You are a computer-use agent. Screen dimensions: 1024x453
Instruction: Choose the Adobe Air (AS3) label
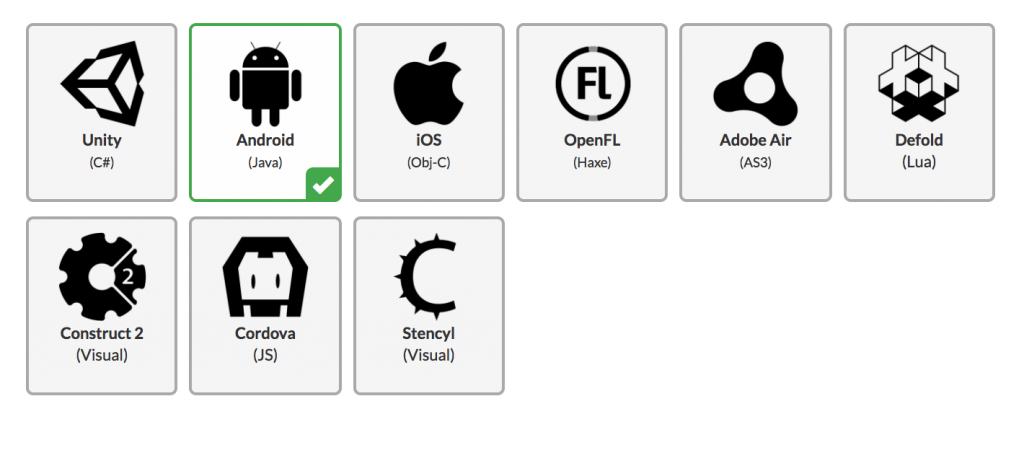(756, 150)
